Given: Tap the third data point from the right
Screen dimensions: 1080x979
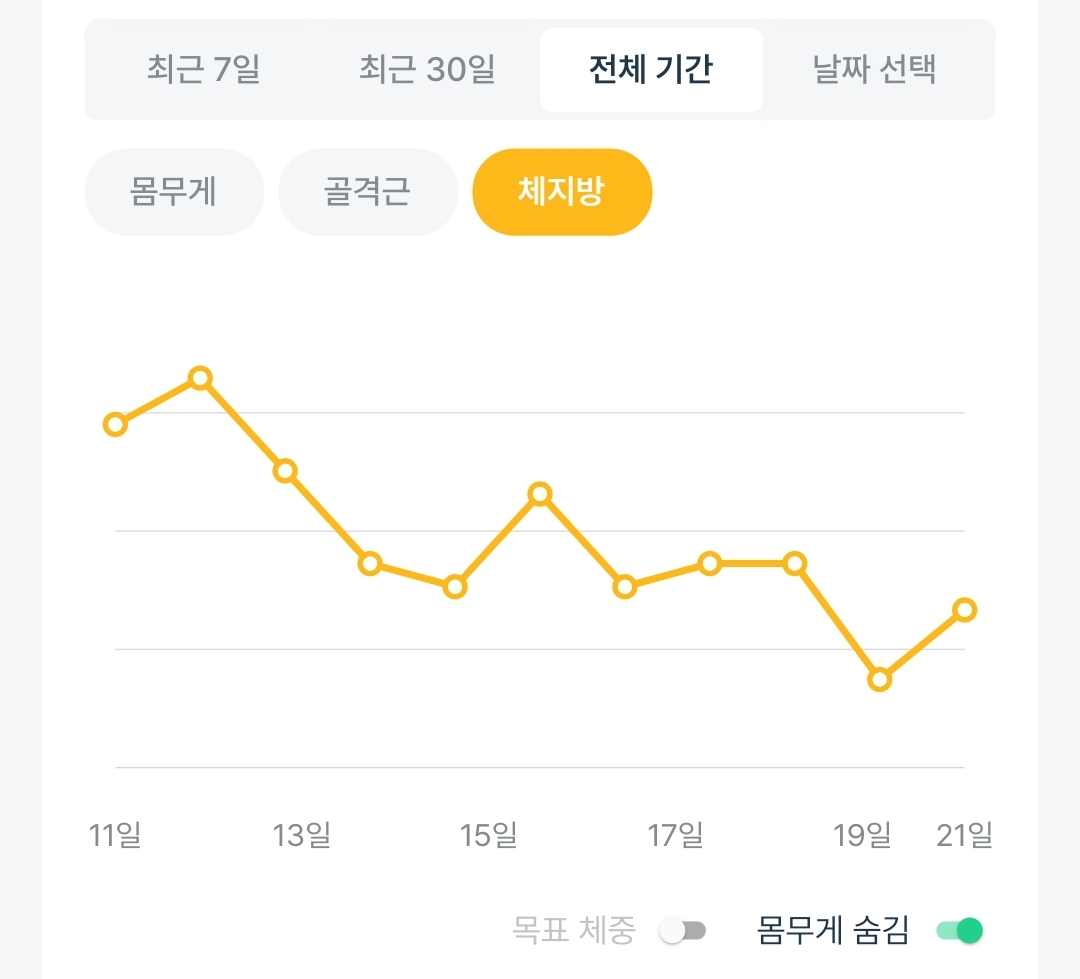Looking at the screenshot, I should (x=795, y=563).
